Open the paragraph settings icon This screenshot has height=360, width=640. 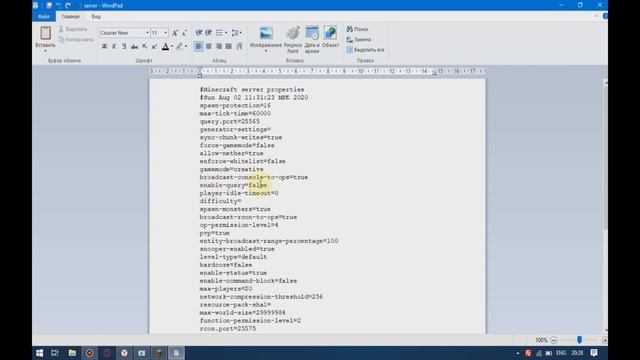click(240, 46)
